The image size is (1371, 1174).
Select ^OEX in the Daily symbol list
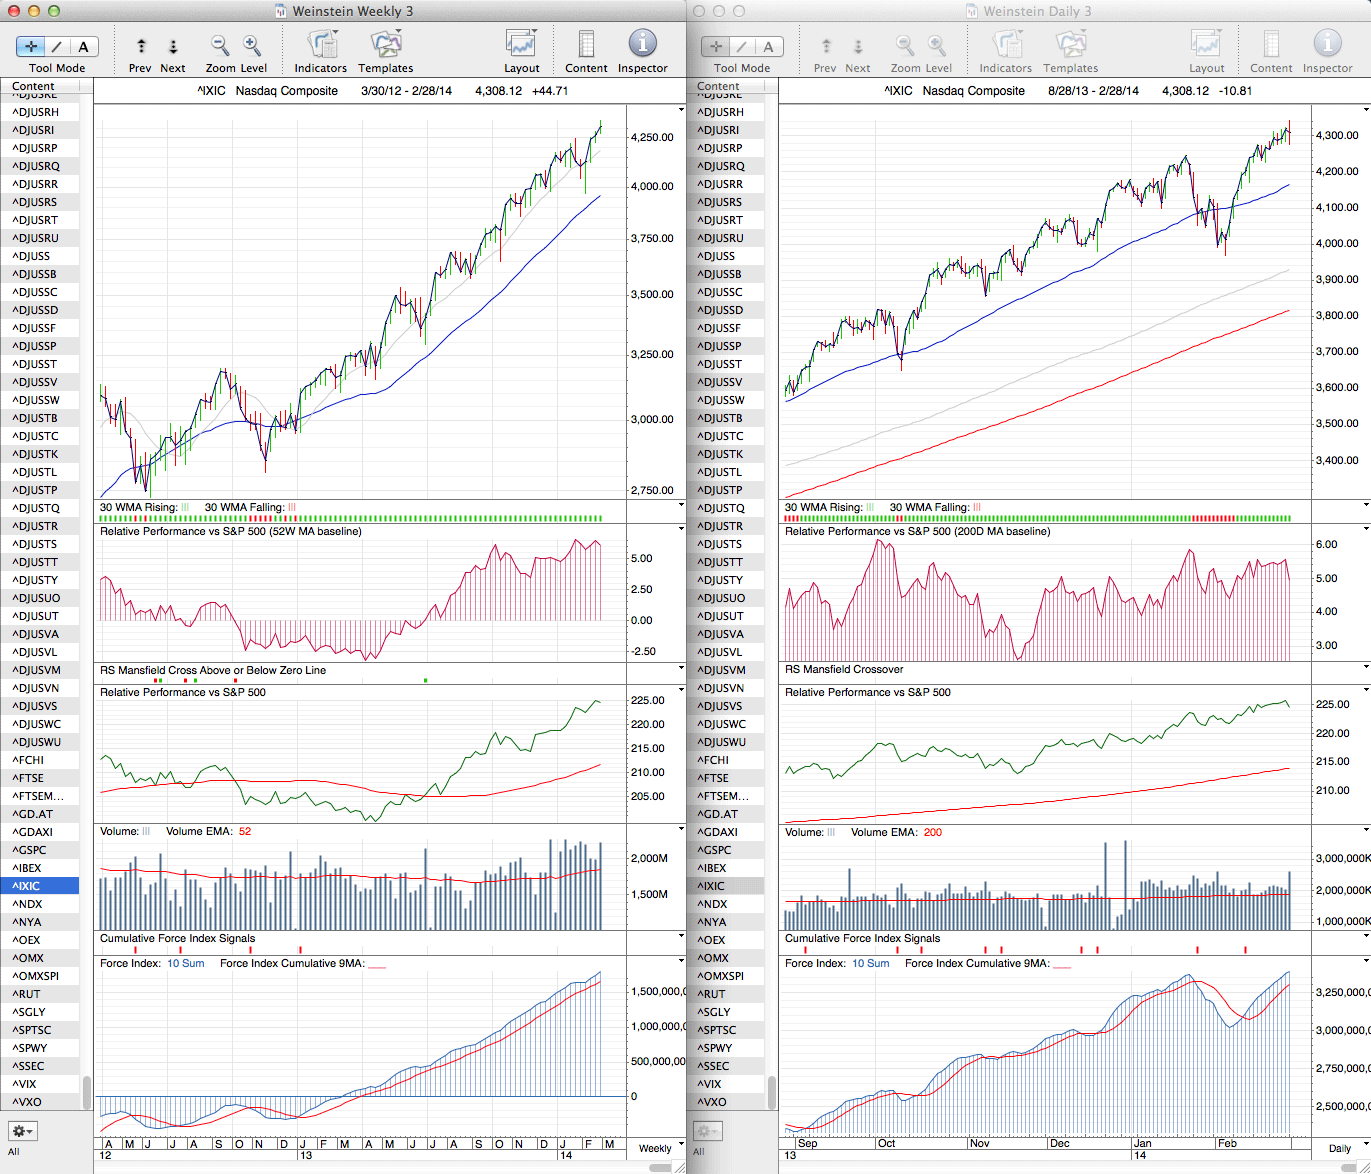pyautogui.click(x=725, y=940)
